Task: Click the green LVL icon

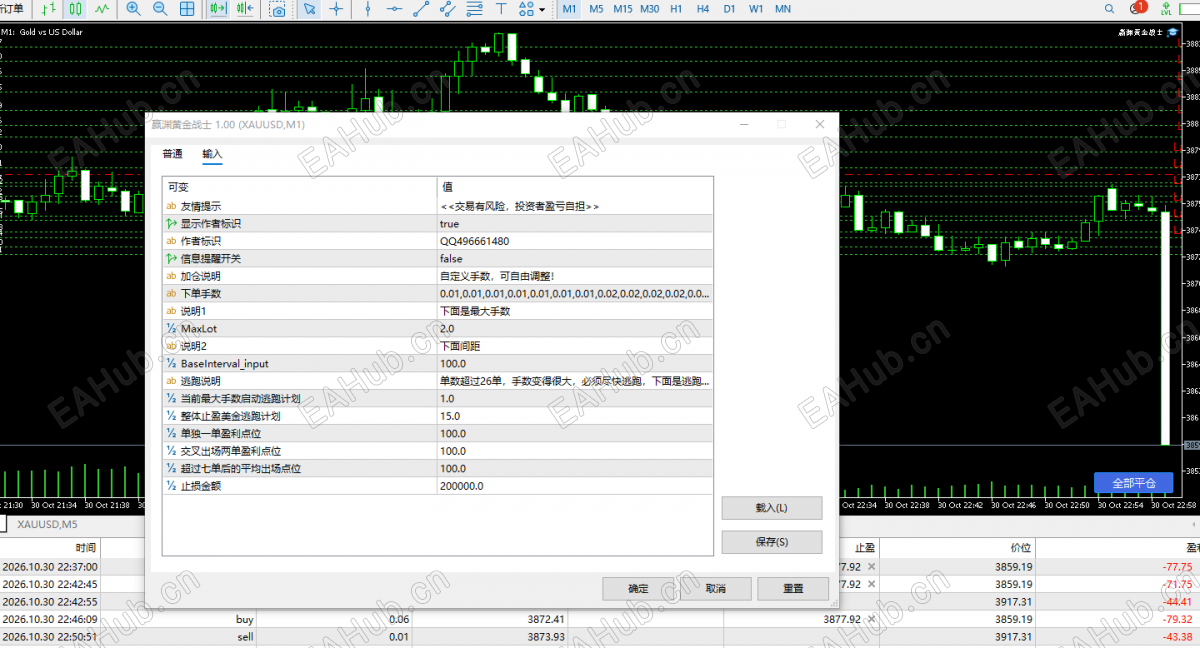Action: click(1166, 9)
